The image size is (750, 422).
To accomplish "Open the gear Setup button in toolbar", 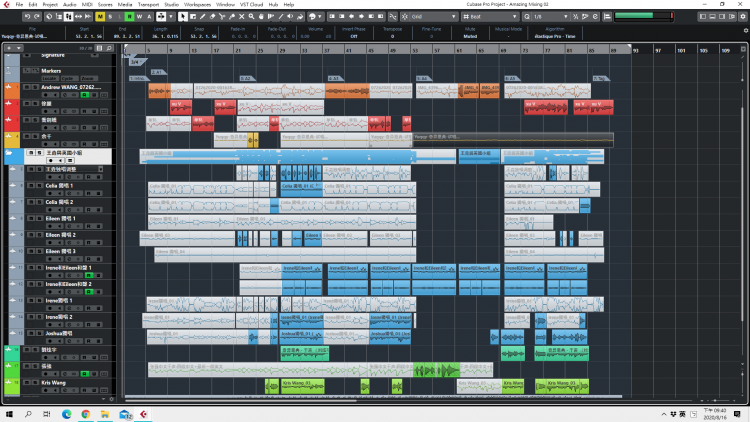I will (x=743, y=17).
